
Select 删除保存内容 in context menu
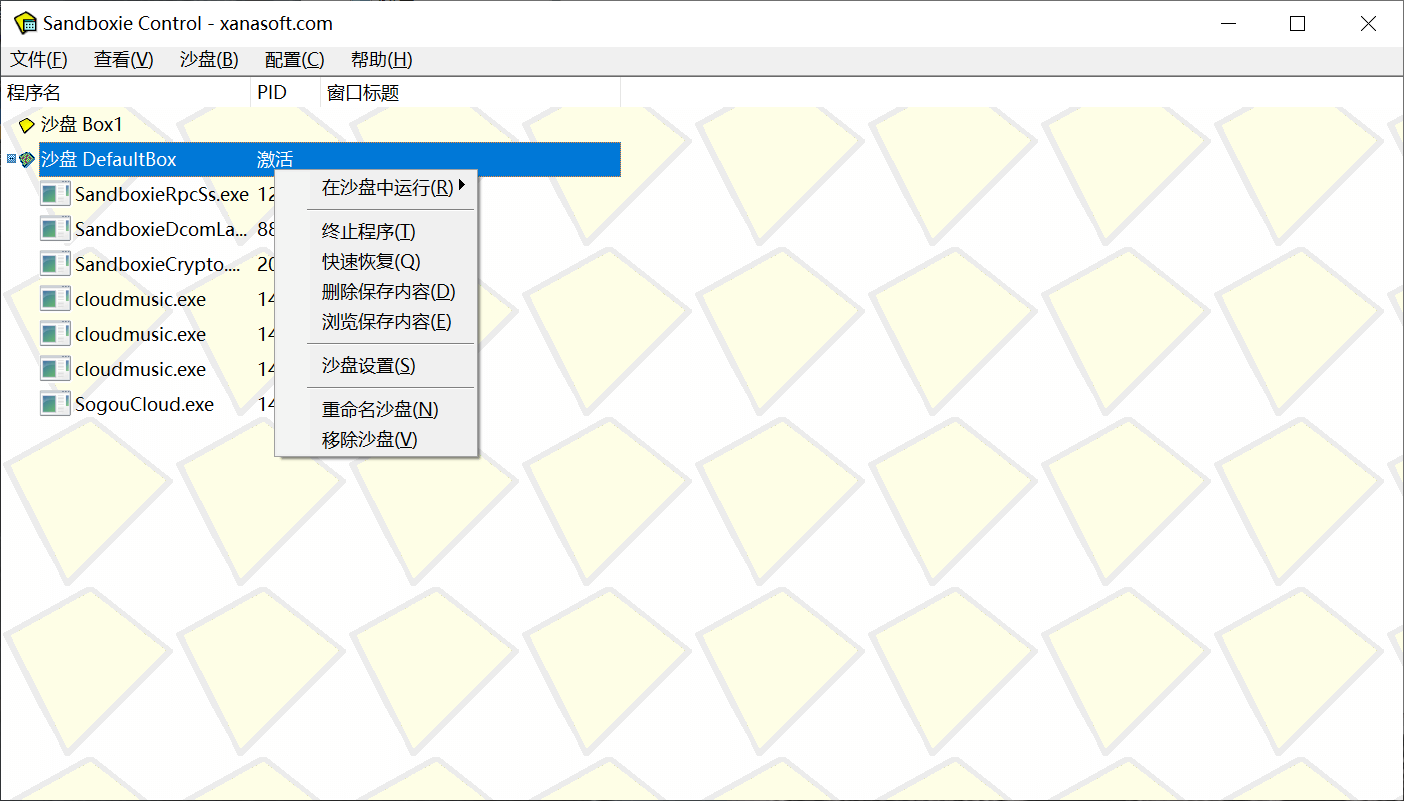pos(388,292)
